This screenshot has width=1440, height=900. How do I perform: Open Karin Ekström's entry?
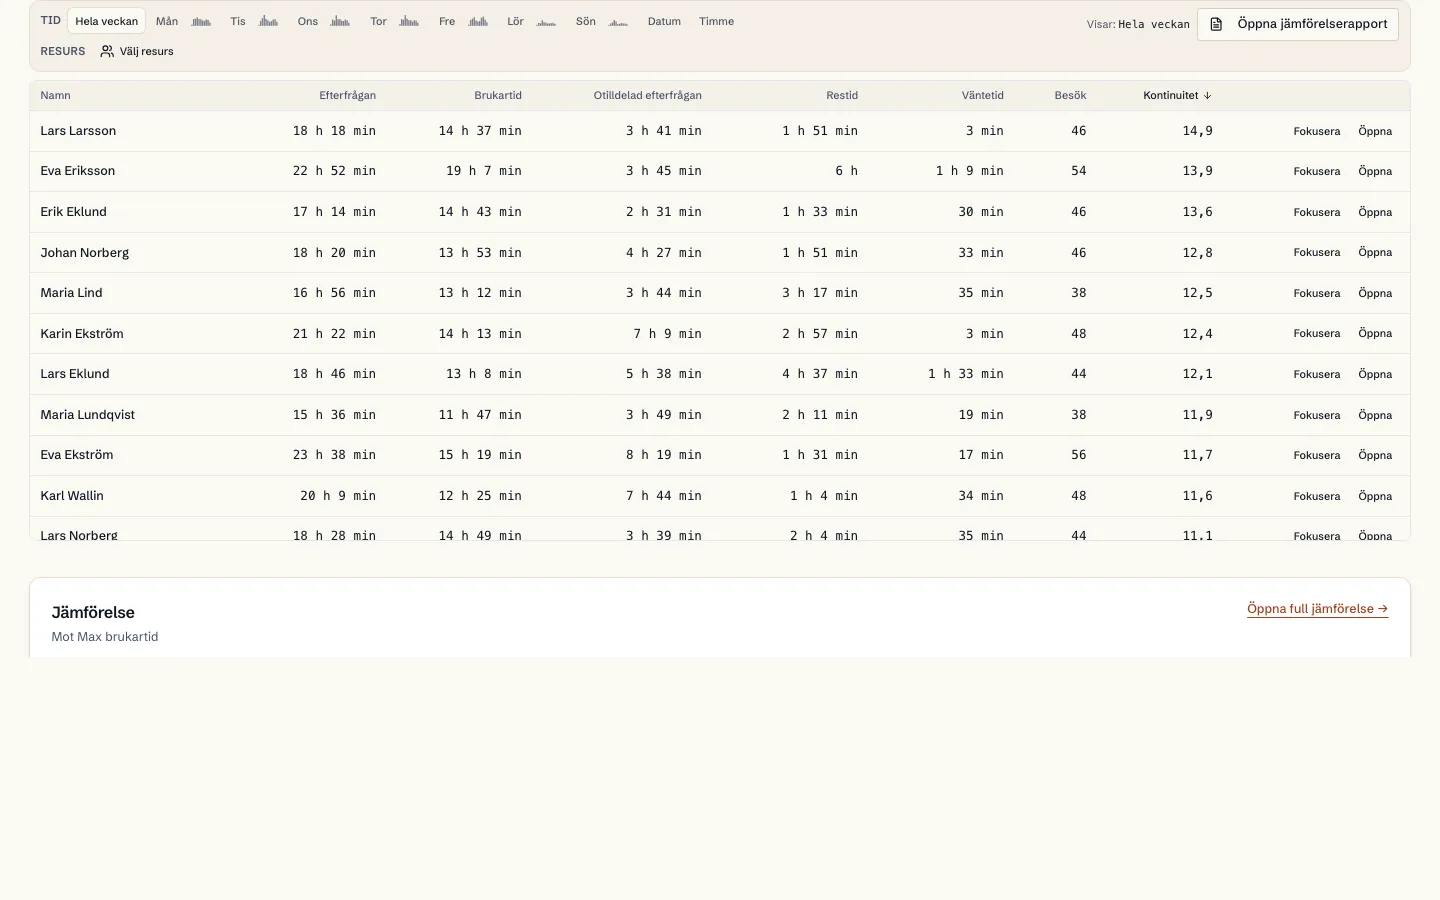click(1375, 333)
